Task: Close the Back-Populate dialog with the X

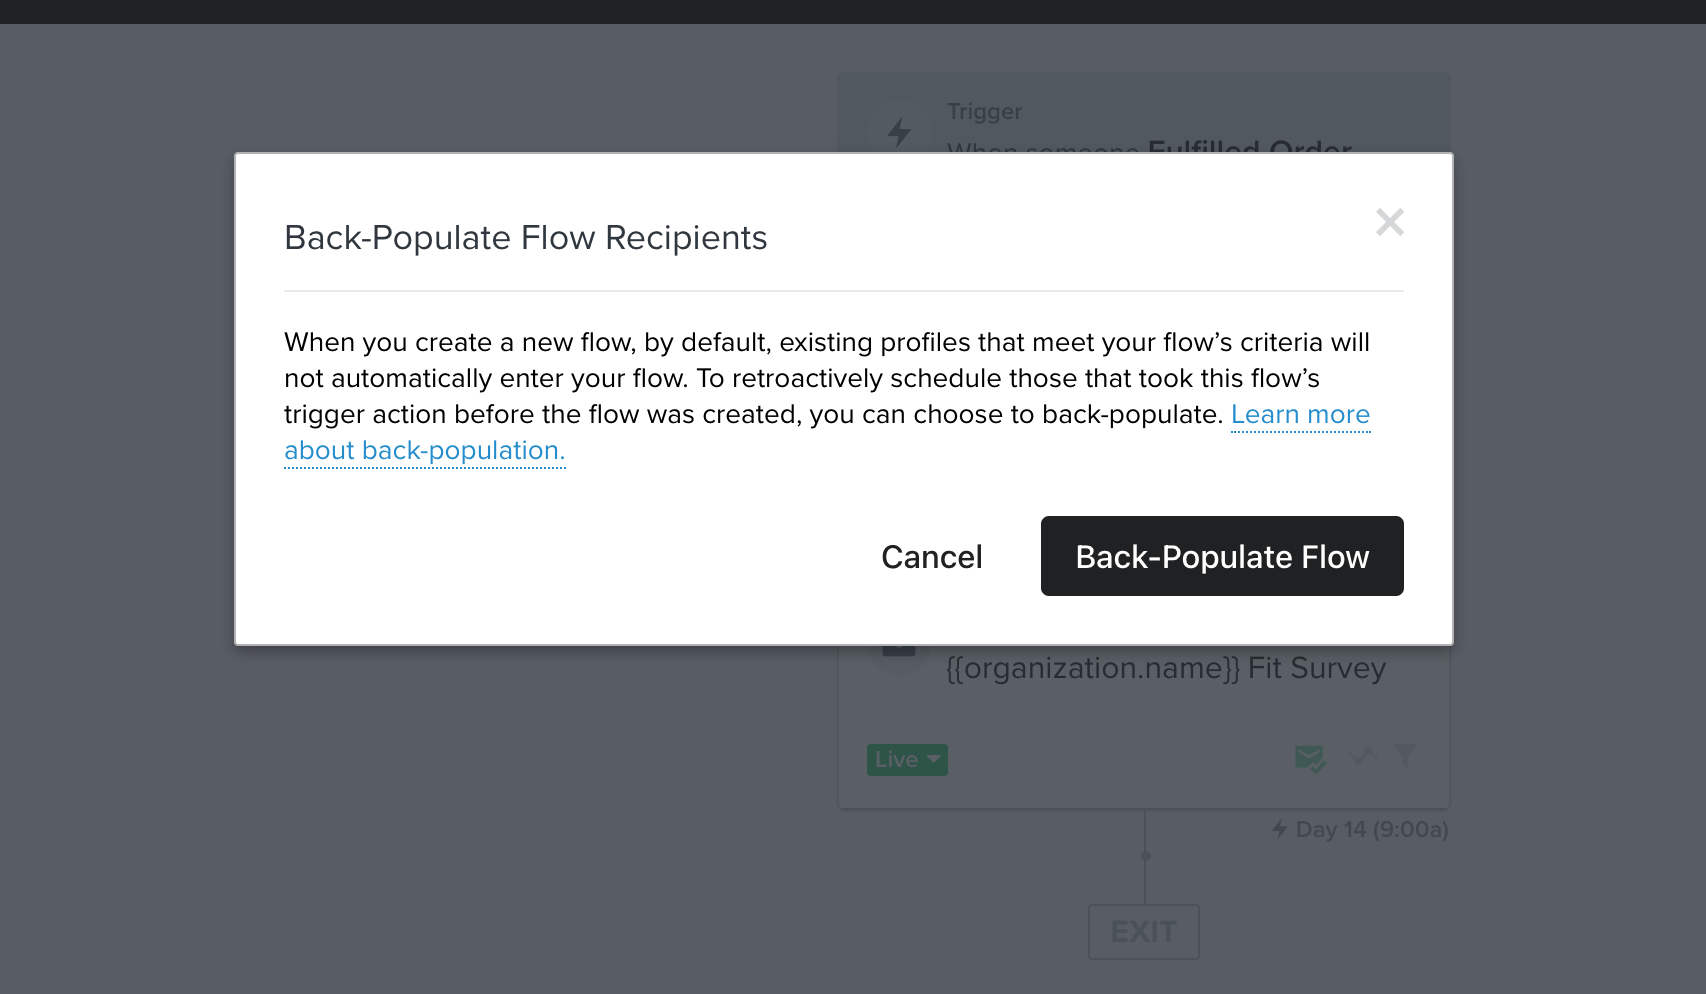Action: click(1390, 222)
